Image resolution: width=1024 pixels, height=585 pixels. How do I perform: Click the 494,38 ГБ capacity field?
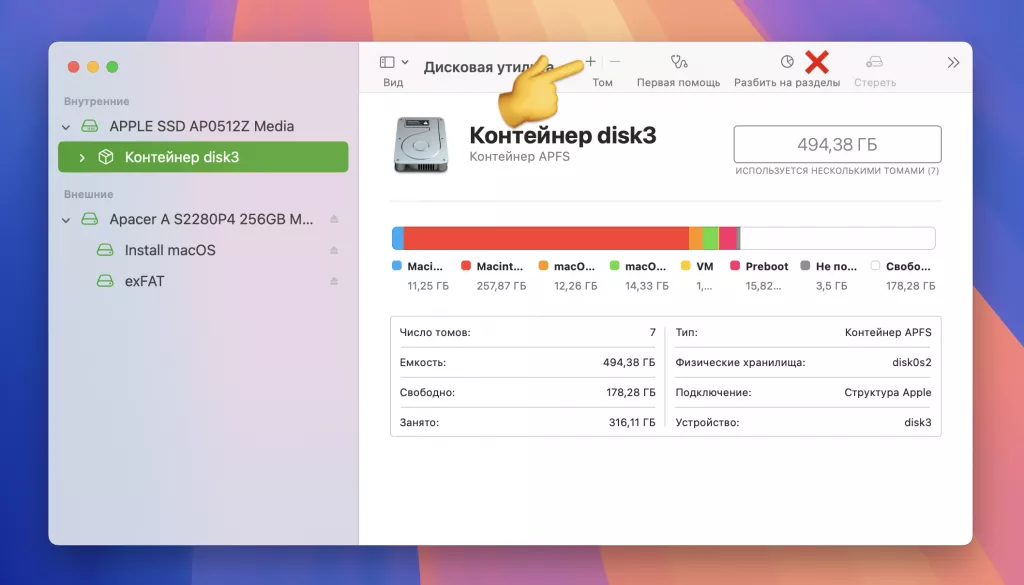[838, 143]
